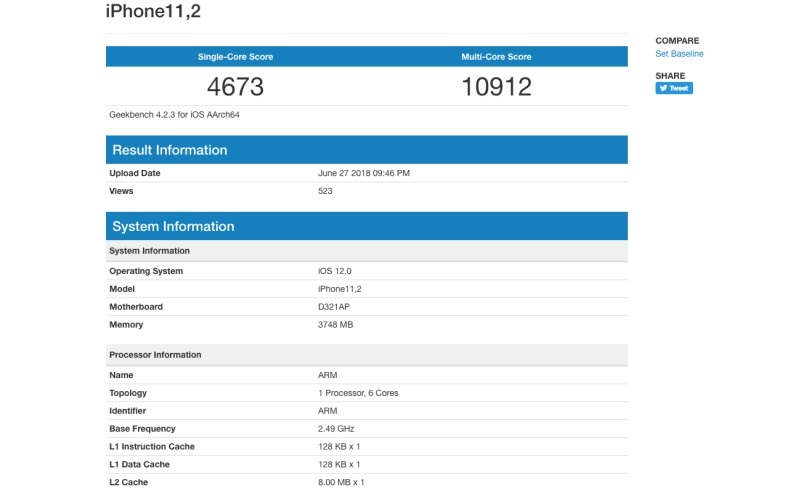Click the Processor Information subheader

coord(367,355)
